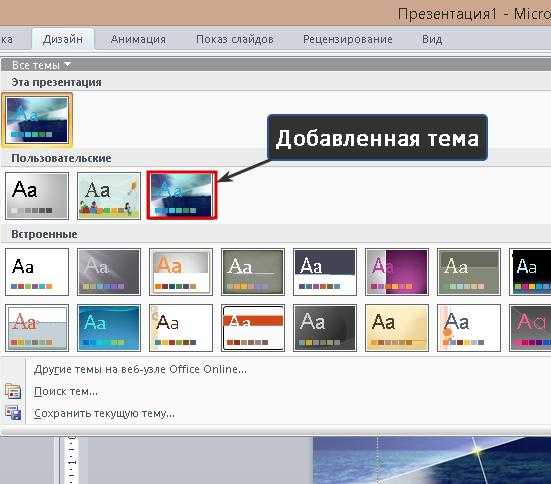This screenshot has height=484, width=551.
Task: Click the Поиск тем menu entry
Action: click(x=66, y=391)
